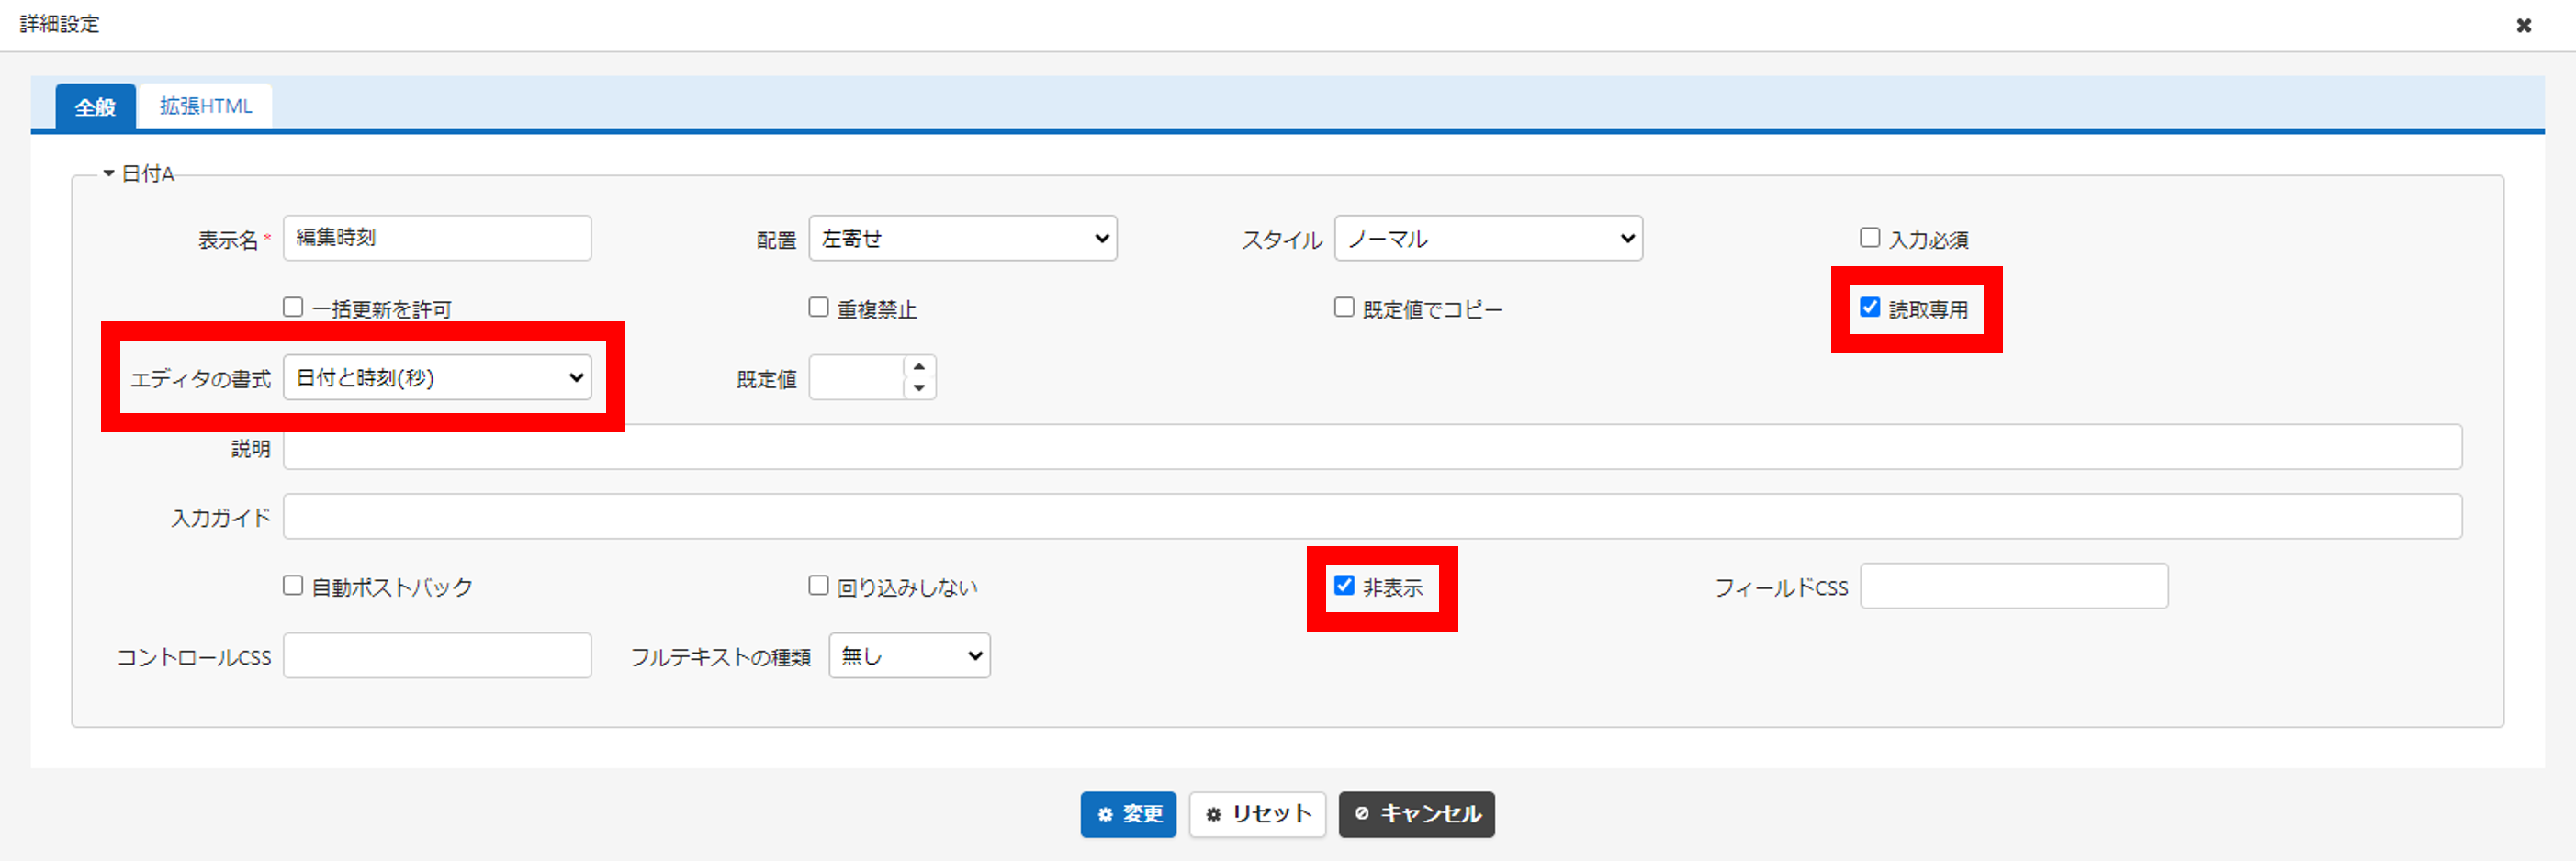Click the コントロールCSS input field

point(437,655)
